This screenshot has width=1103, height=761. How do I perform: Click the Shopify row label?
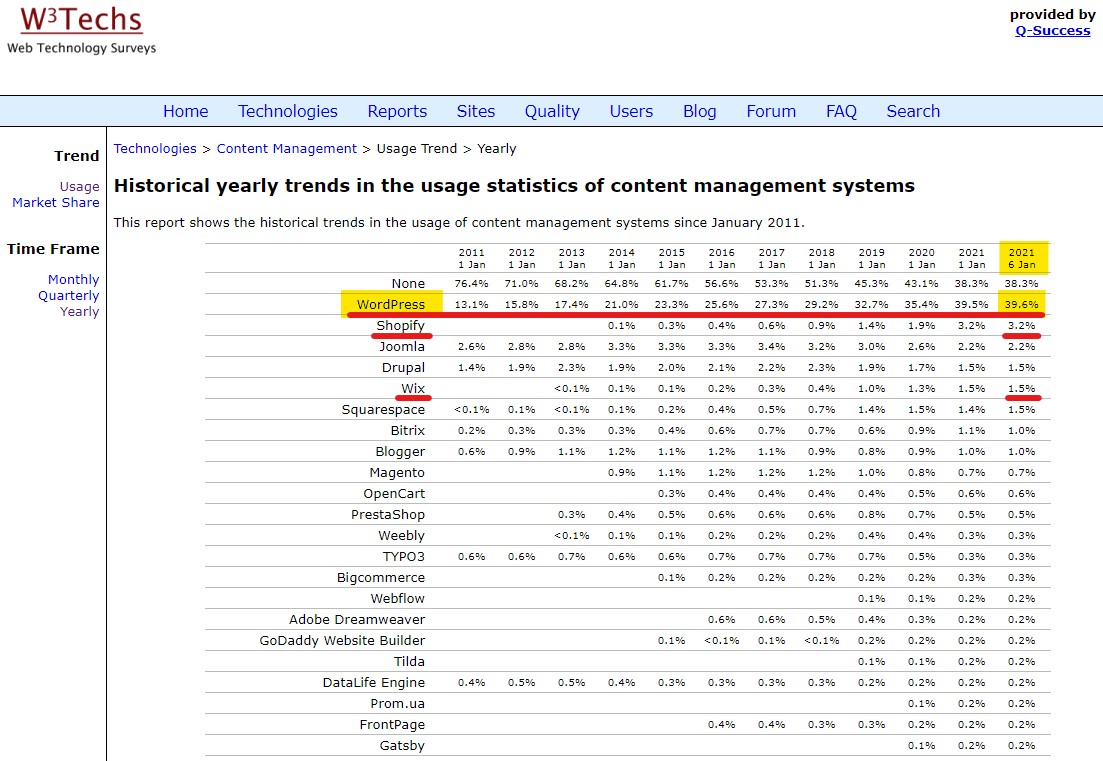coord(400,325)
